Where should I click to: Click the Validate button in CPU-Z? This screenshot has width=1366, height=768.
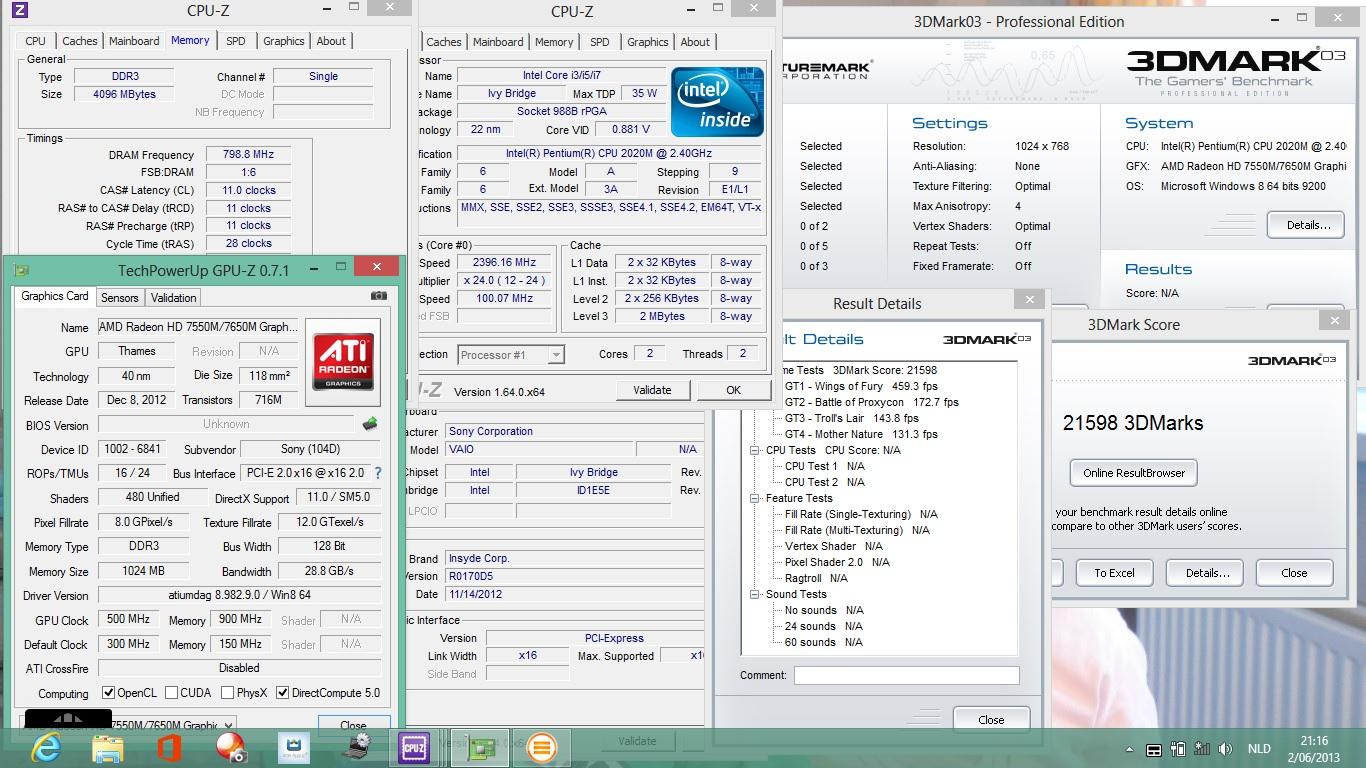652,390
